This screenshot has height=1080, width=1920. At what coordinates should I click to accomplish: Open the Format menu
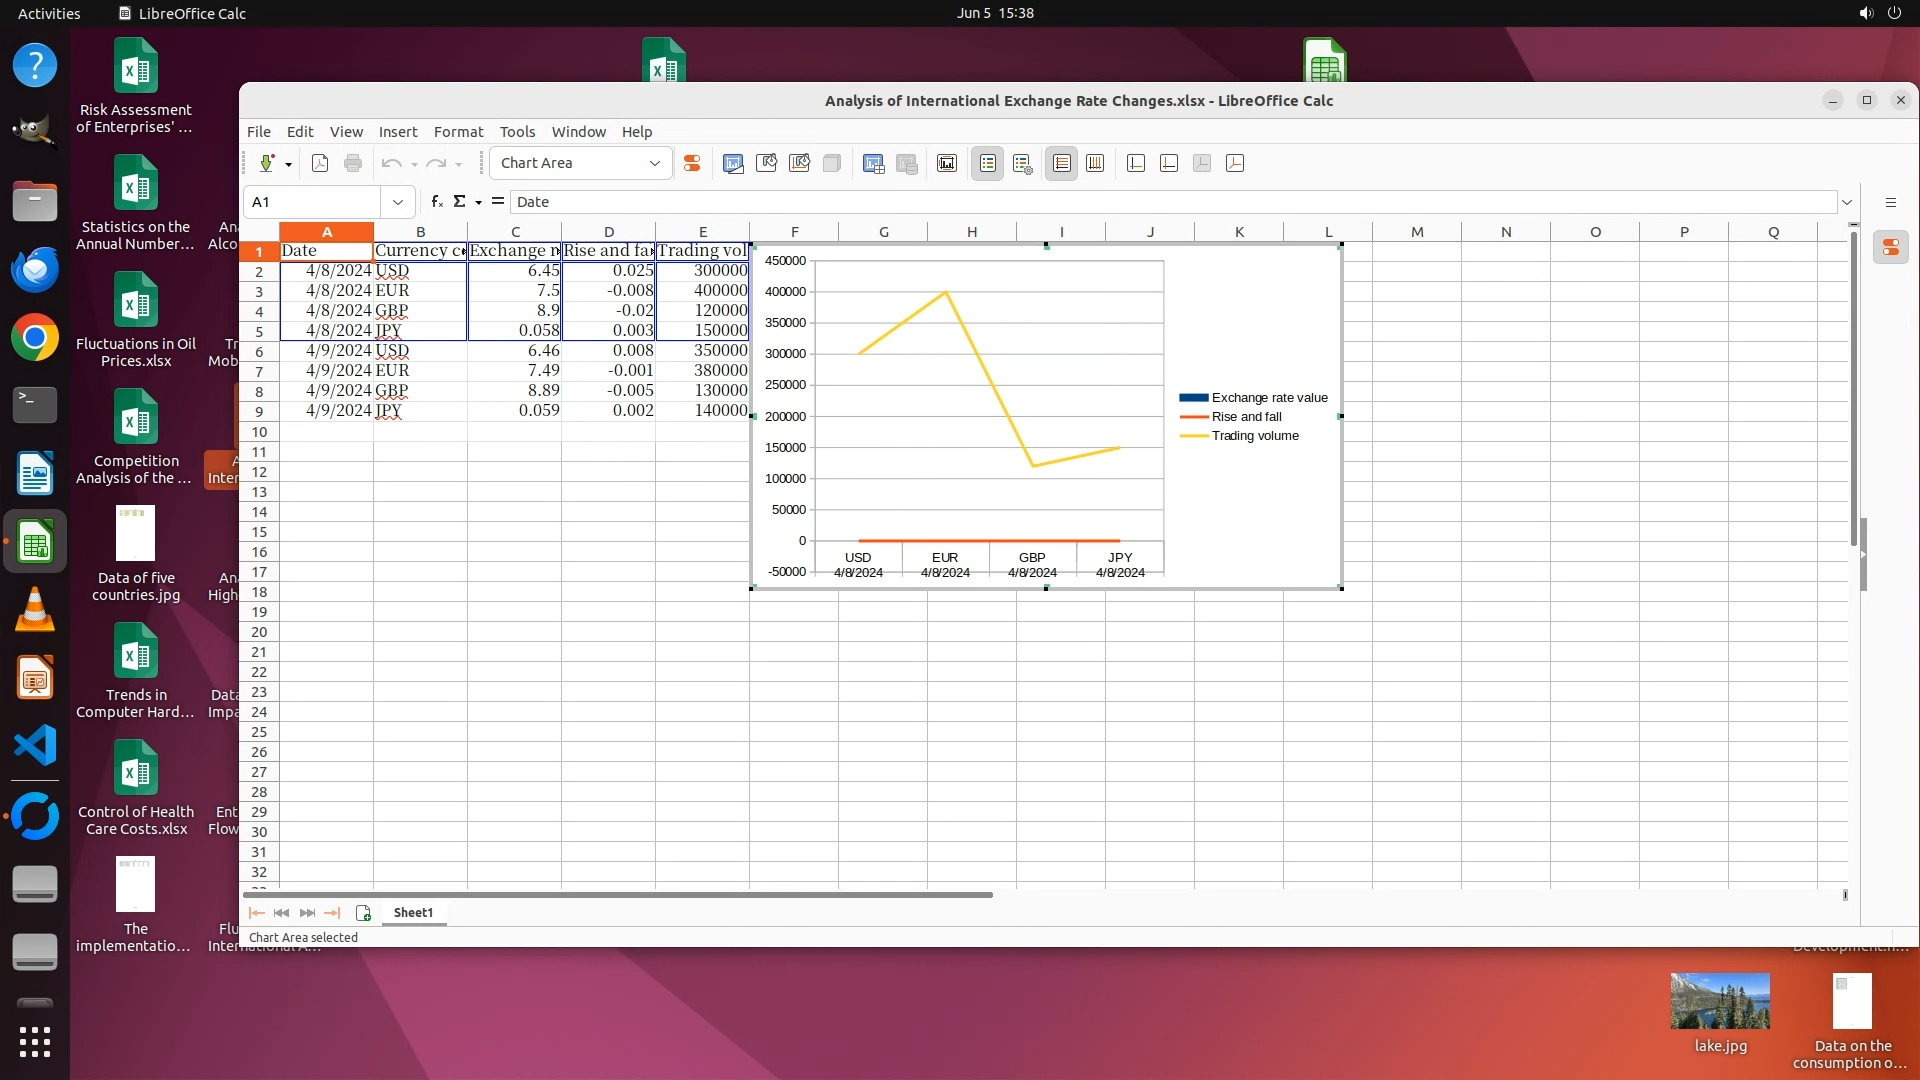(458, 131)
